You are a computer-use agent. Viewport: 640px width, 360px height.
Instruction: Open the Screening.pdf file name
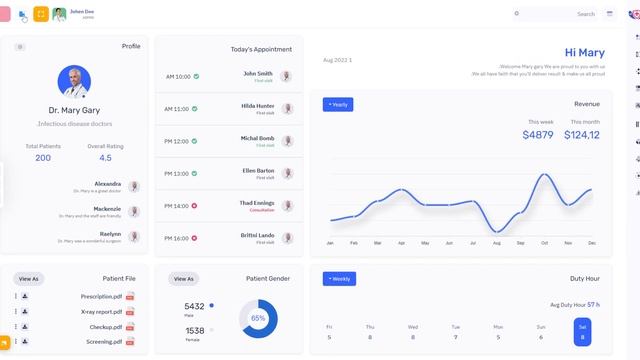104,342
